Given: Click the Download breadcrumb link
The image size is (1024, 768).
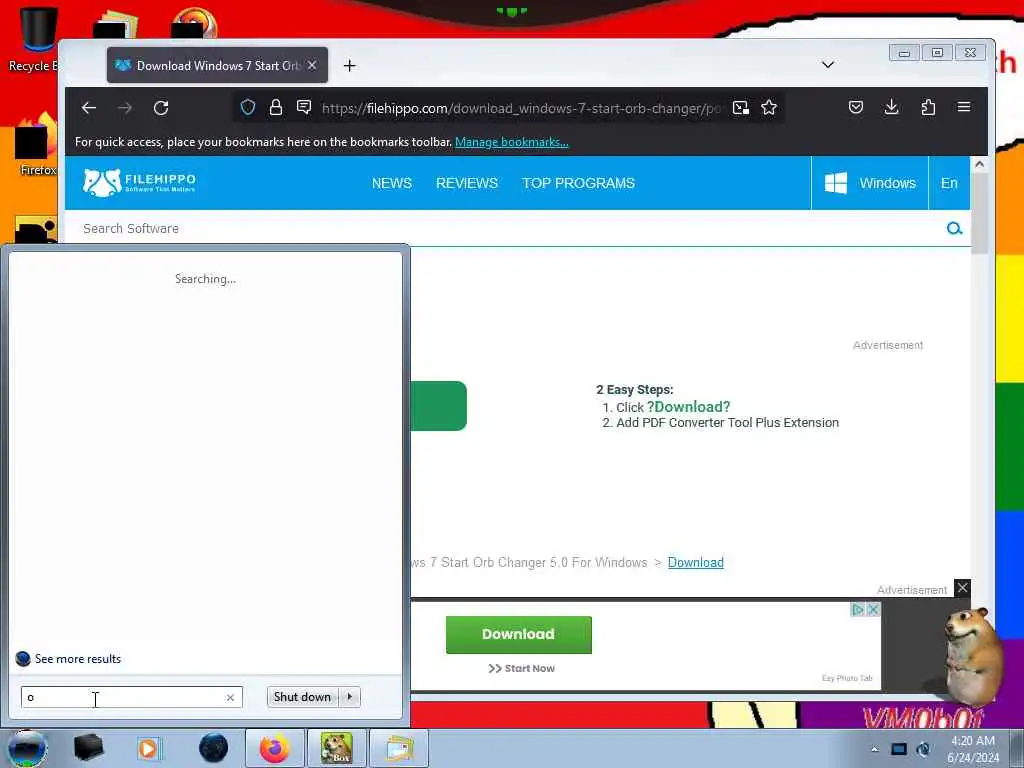Looking at the screenshot, I should click(x=696, y=562).
